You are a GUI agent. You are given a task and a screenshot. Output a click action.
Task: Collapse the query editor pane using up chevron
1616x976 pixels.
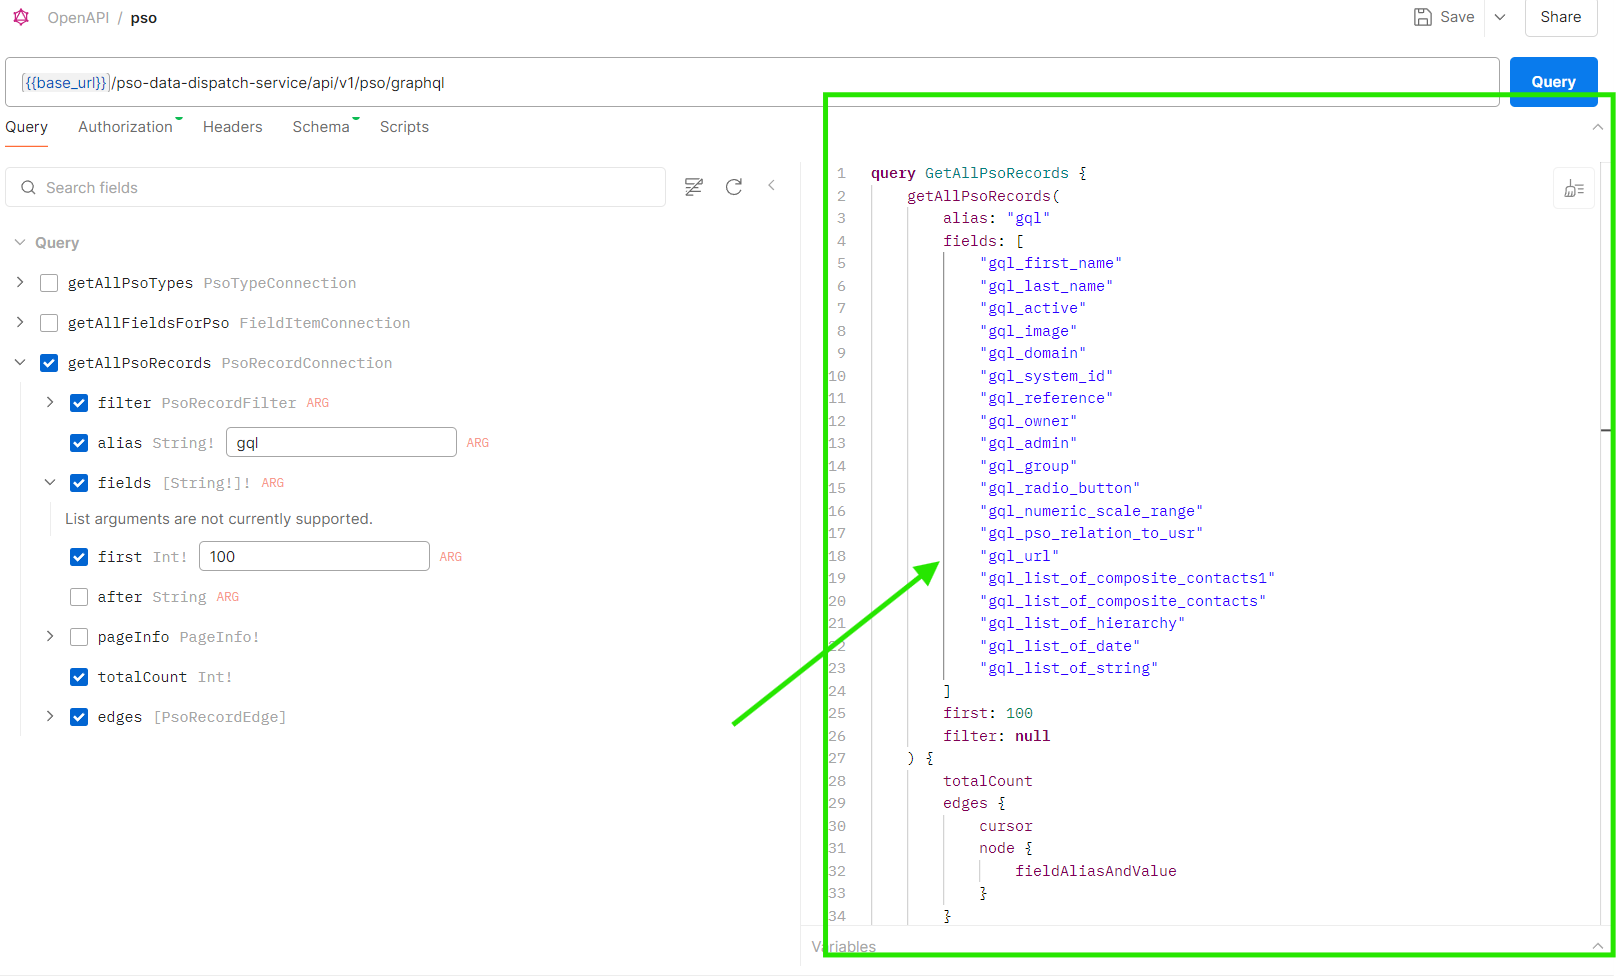pos(1597,127)
